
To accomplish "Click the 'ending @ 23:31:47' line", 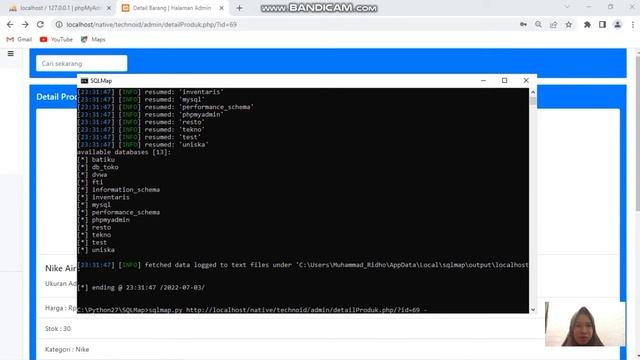I will pyautogui.click(x=141, y=287).
